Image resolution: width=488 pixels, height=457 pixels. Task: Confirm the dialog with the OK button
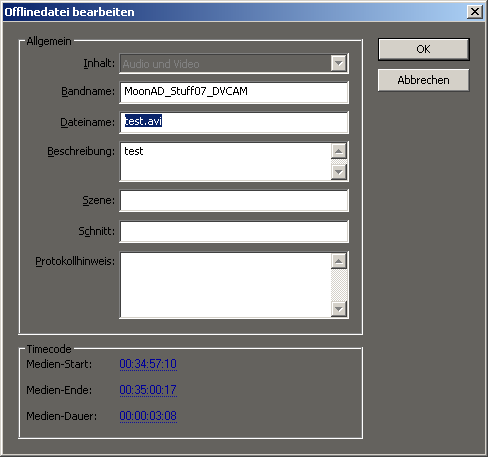[x=423, y=49]
